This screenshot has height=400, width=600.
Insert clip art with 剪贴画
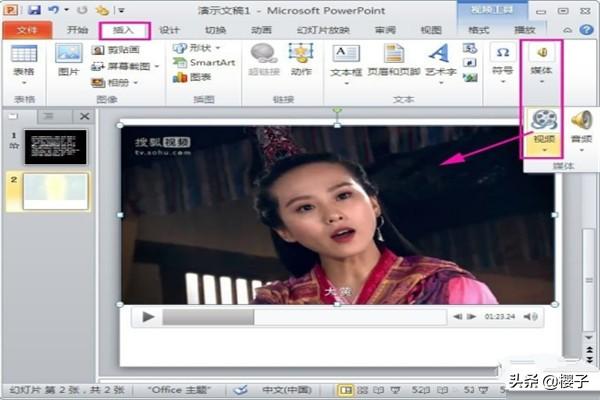[x=116, y=50]
